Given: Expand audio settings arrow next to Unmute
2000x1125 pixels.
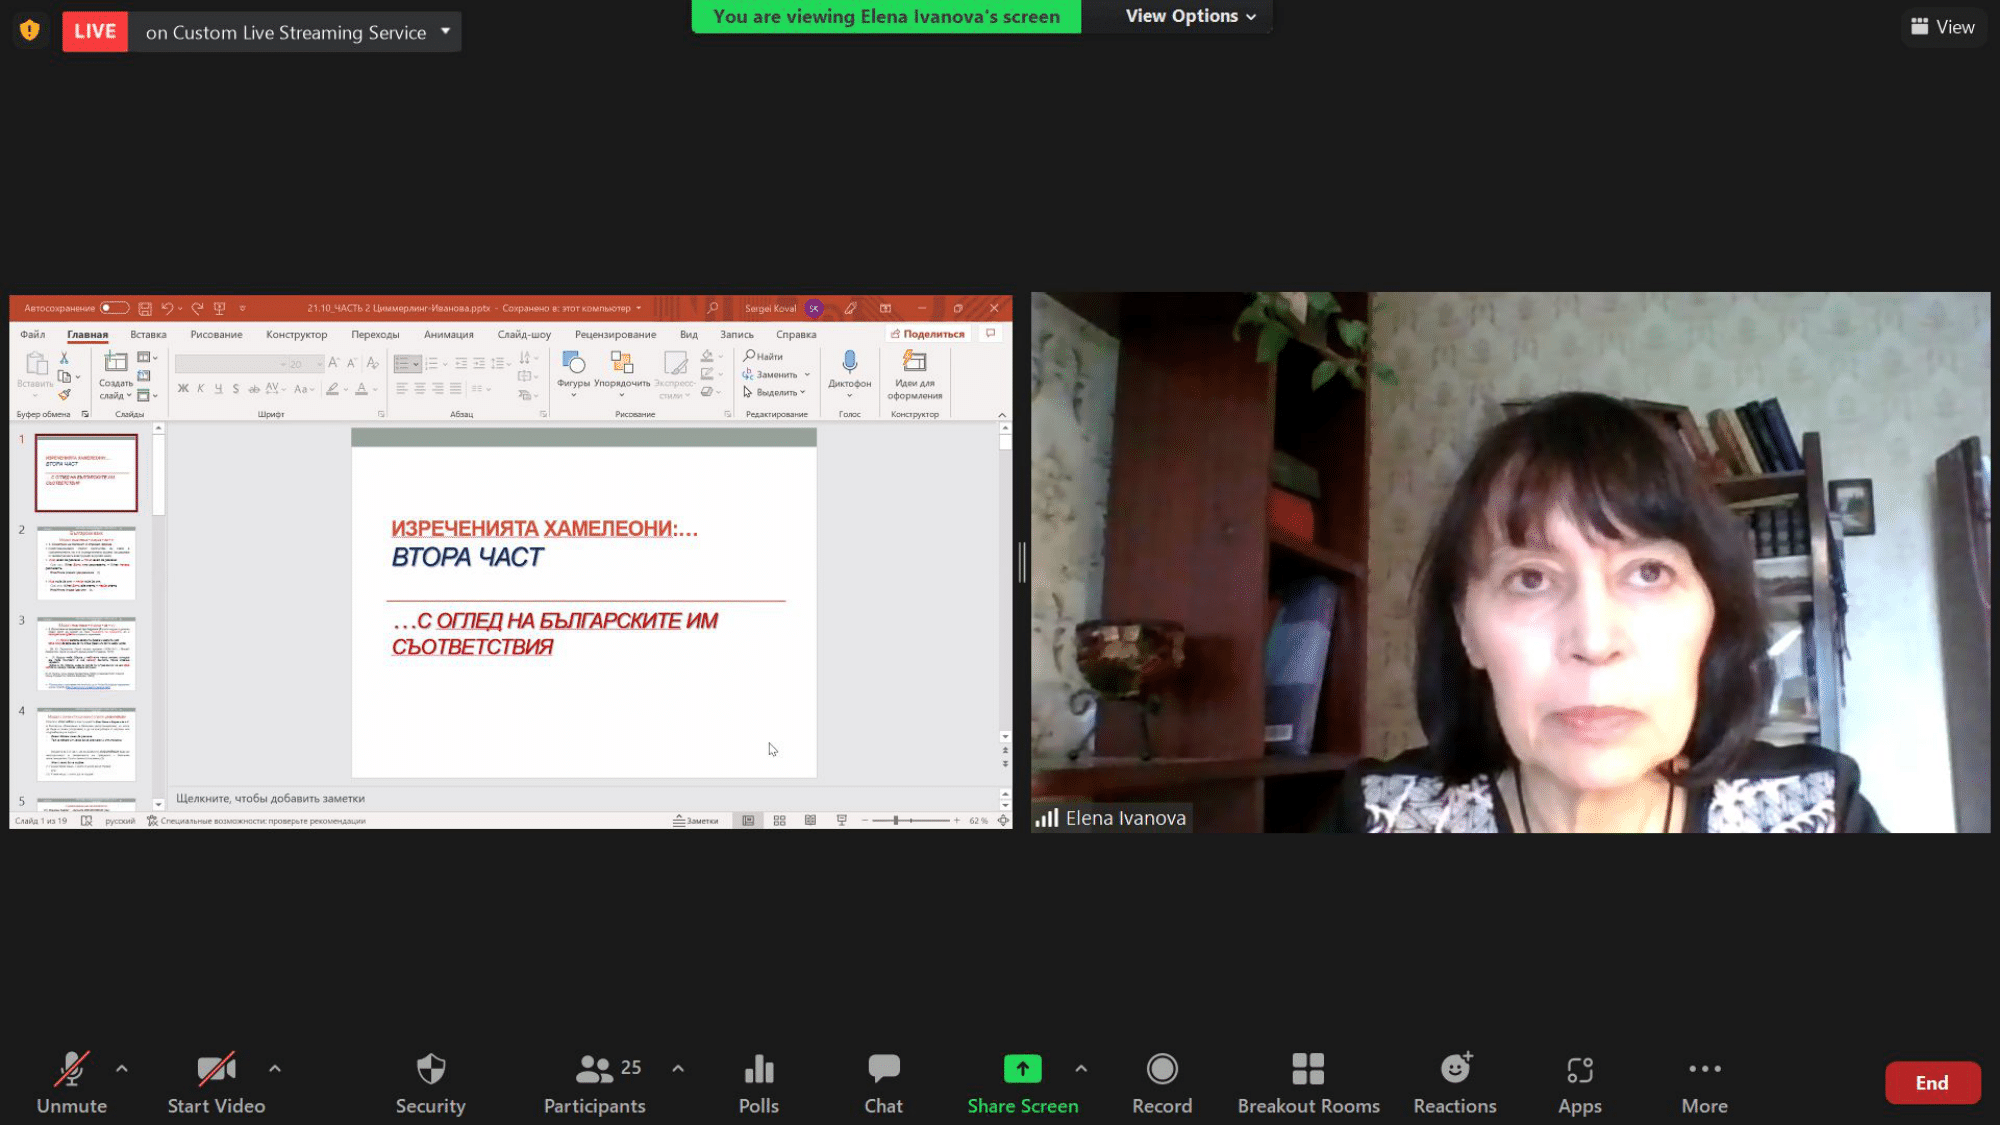Looking at the screenshot, I should coord(122,1068).
